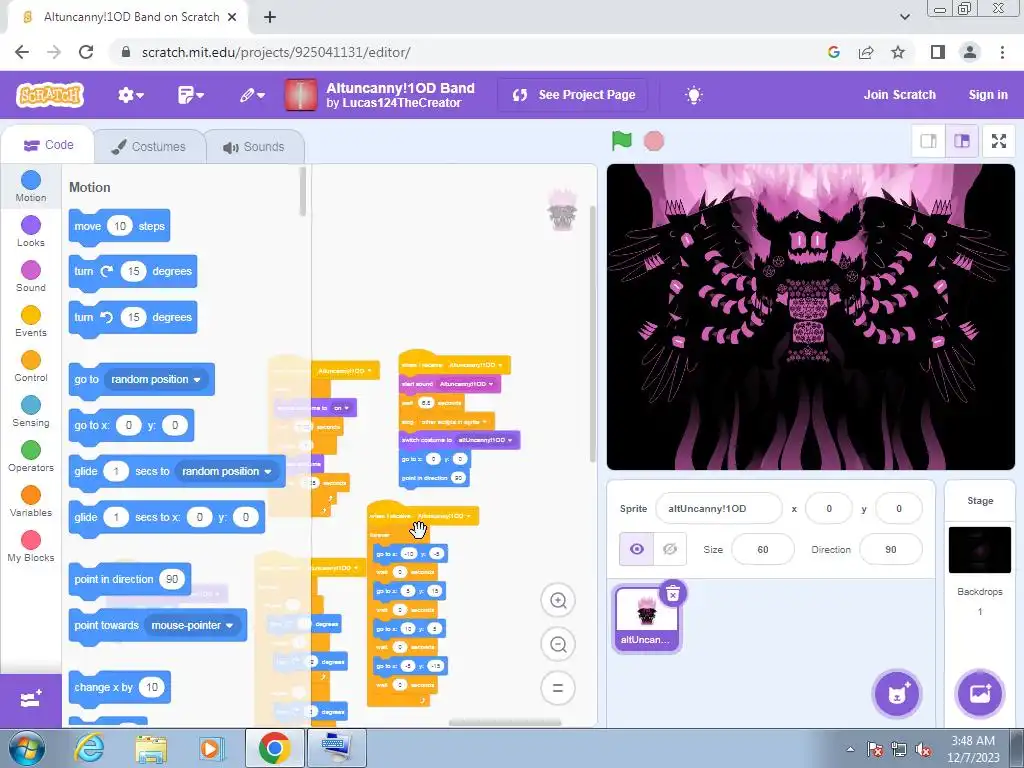This screenshot has height=768, width=1024.
Task: Click the green flag to run the project
Action: [622, 140]
